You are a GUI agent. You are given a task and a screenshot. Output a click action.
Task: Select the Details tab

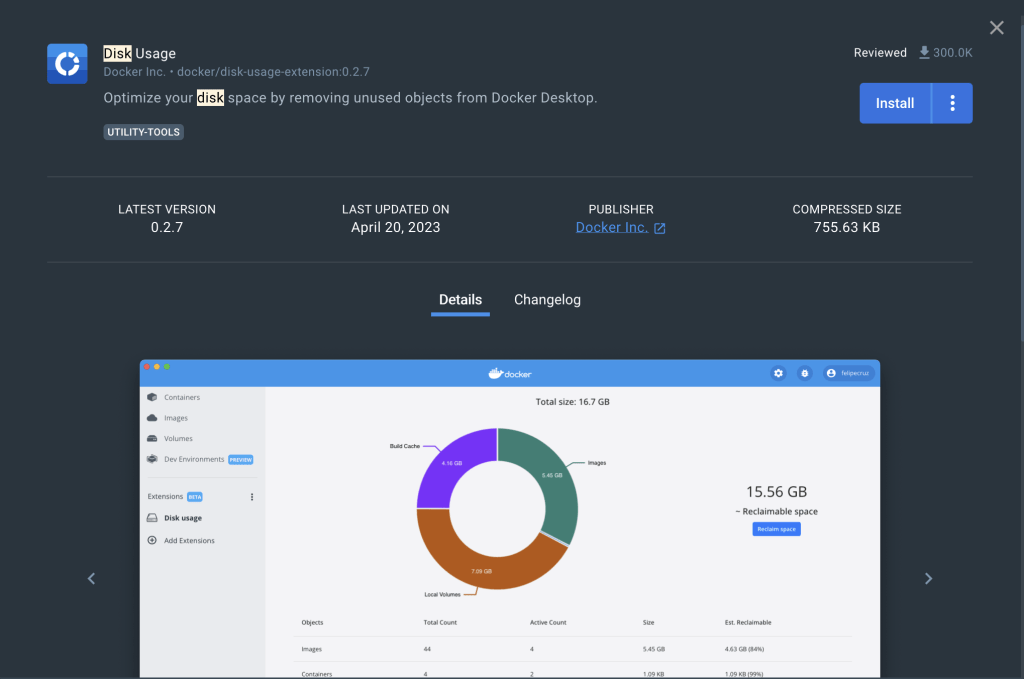tap(460, 300)
